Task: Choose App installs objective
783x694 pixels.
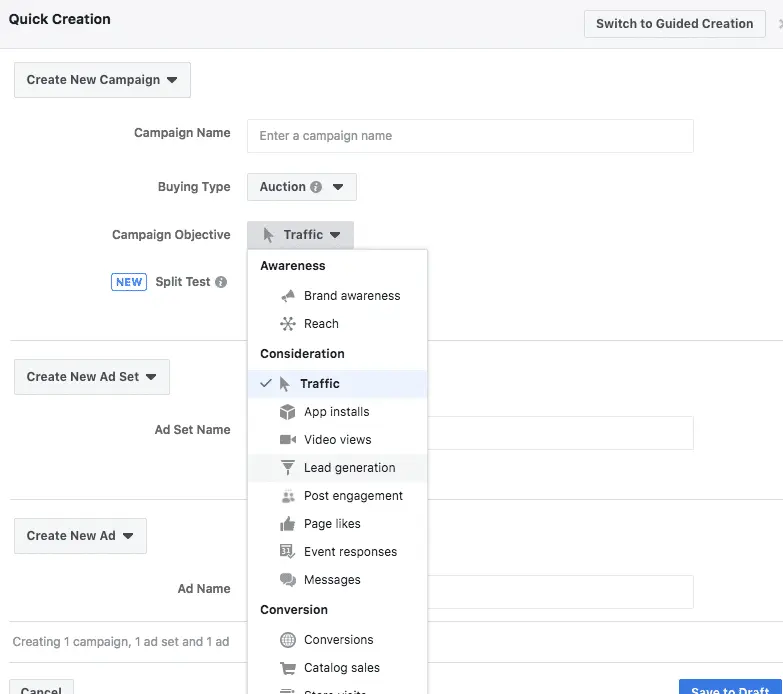Action: [x=338, y=412]
